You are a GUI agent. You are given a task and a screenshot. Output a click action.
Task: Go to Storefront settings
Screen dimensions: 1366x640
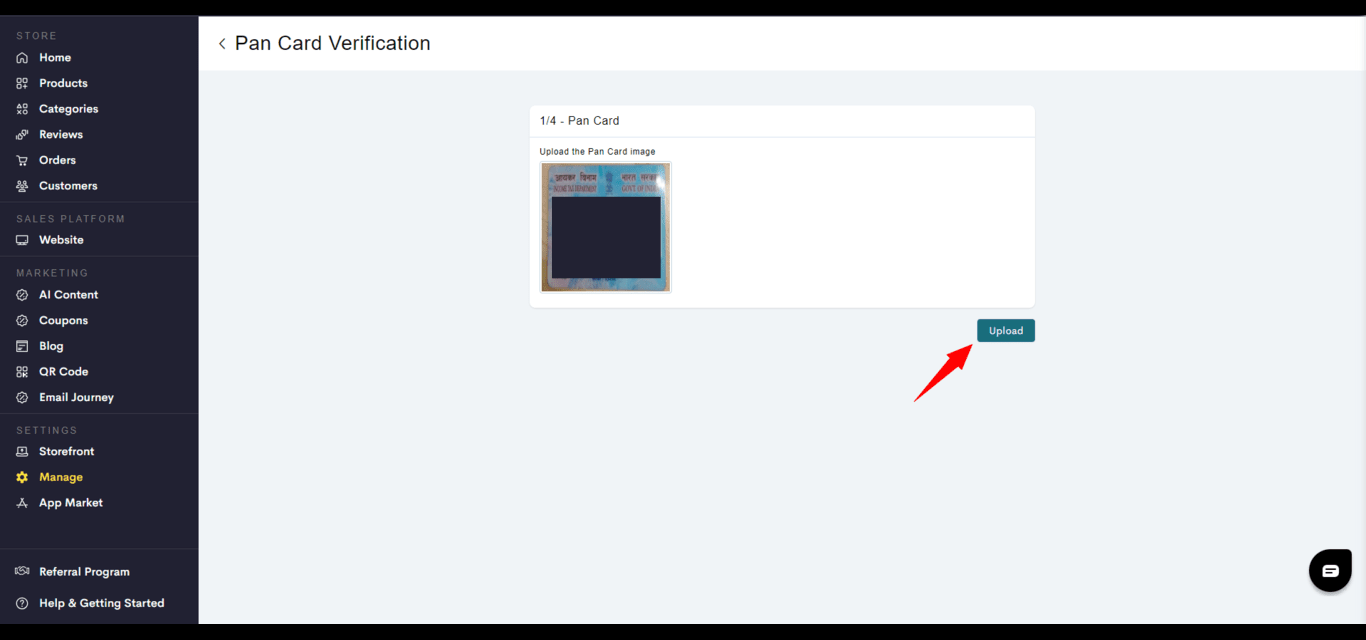click(x=66, y=452)
